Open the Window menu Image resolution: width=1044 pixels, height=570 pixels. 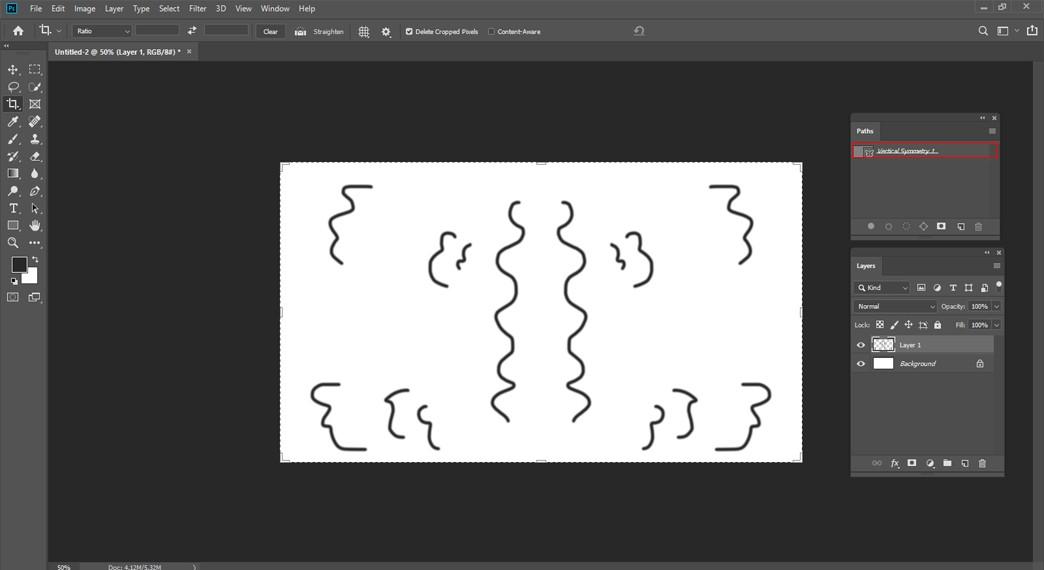pyautogui.click(x=275, y=9)
